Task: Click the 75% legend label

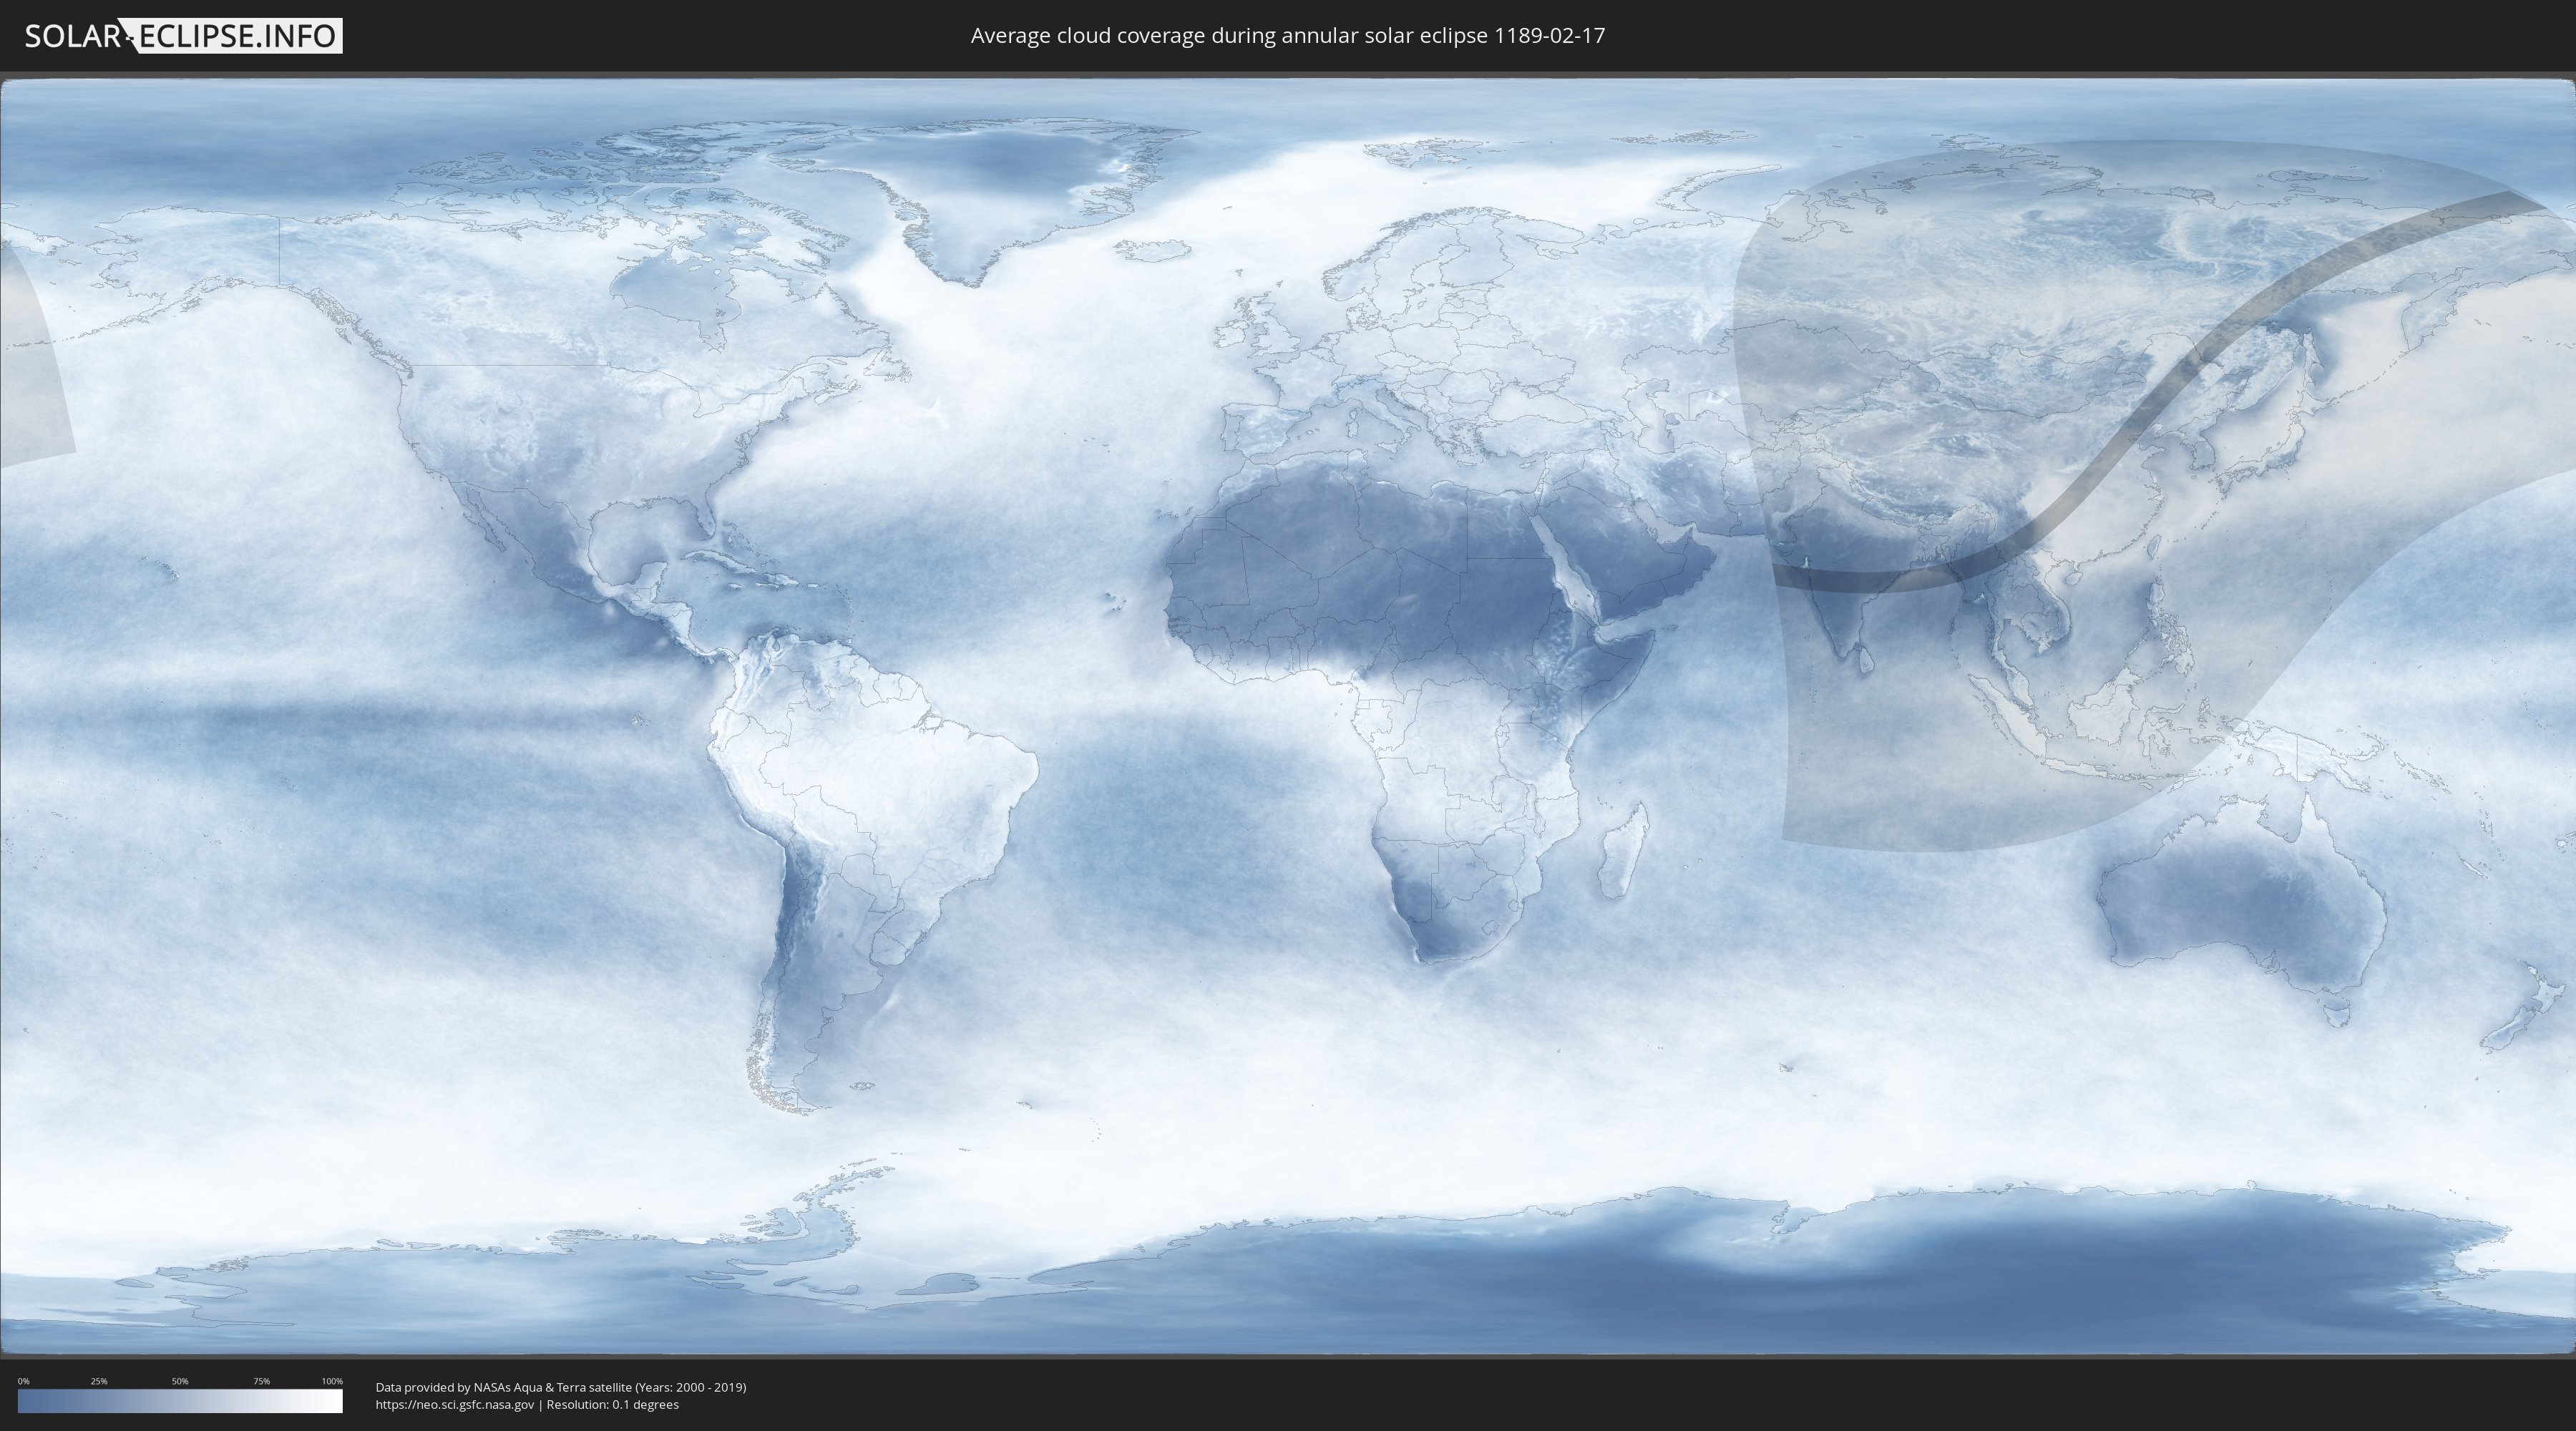Action: pyautogui.click(x=261, y=1381)
